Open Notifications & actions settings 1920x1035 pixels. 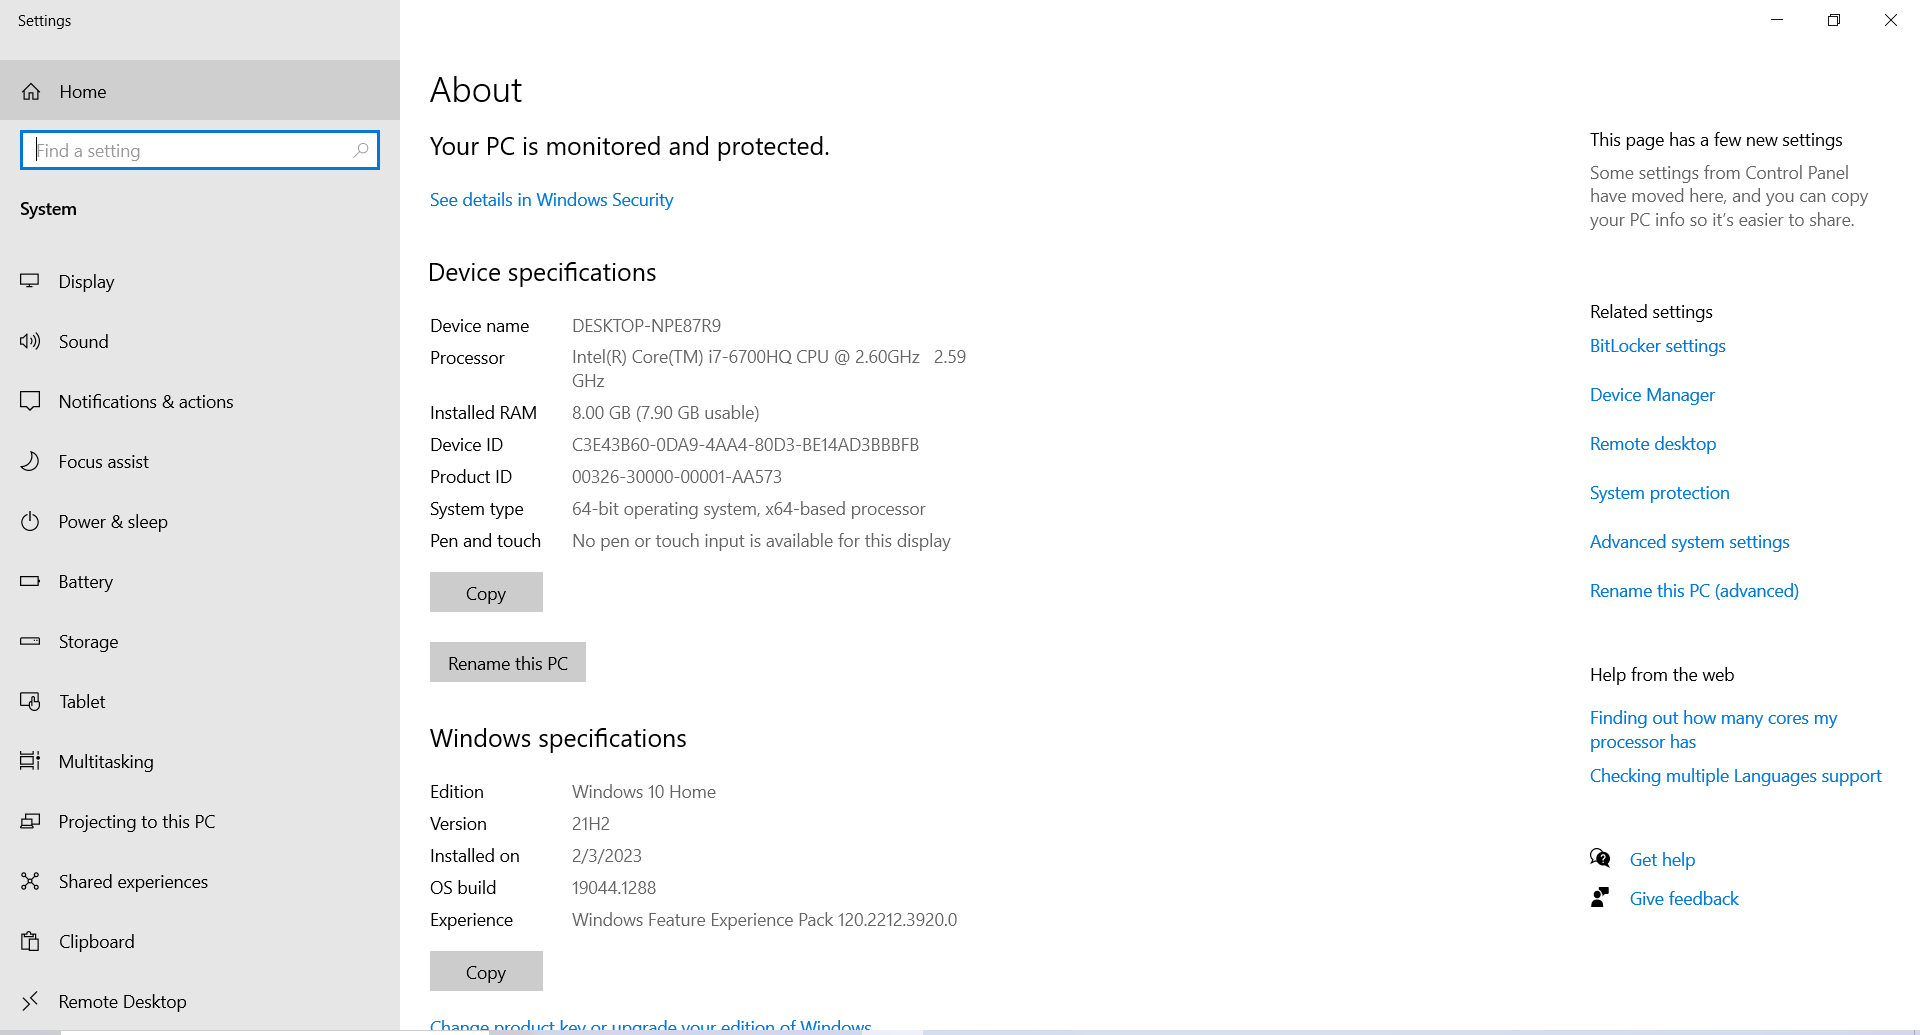point(146,401)
